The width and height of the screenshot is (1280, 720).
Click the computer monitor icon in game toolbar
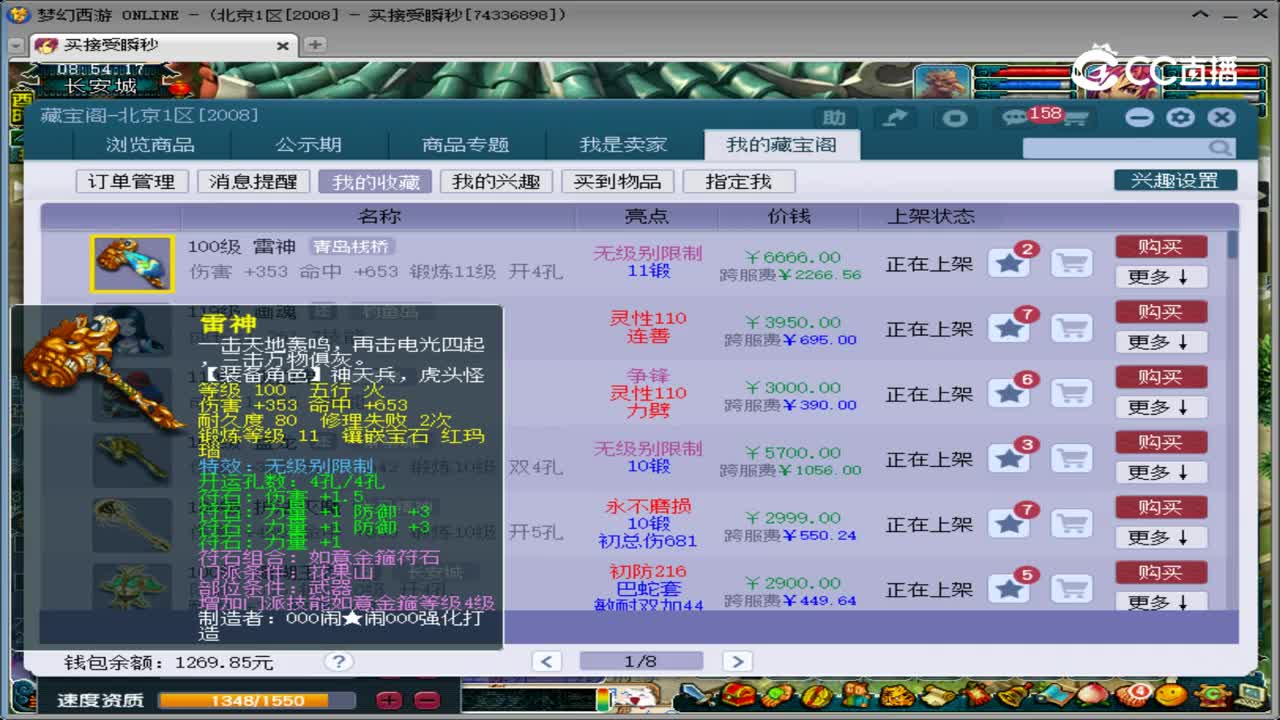[1249, 693]
